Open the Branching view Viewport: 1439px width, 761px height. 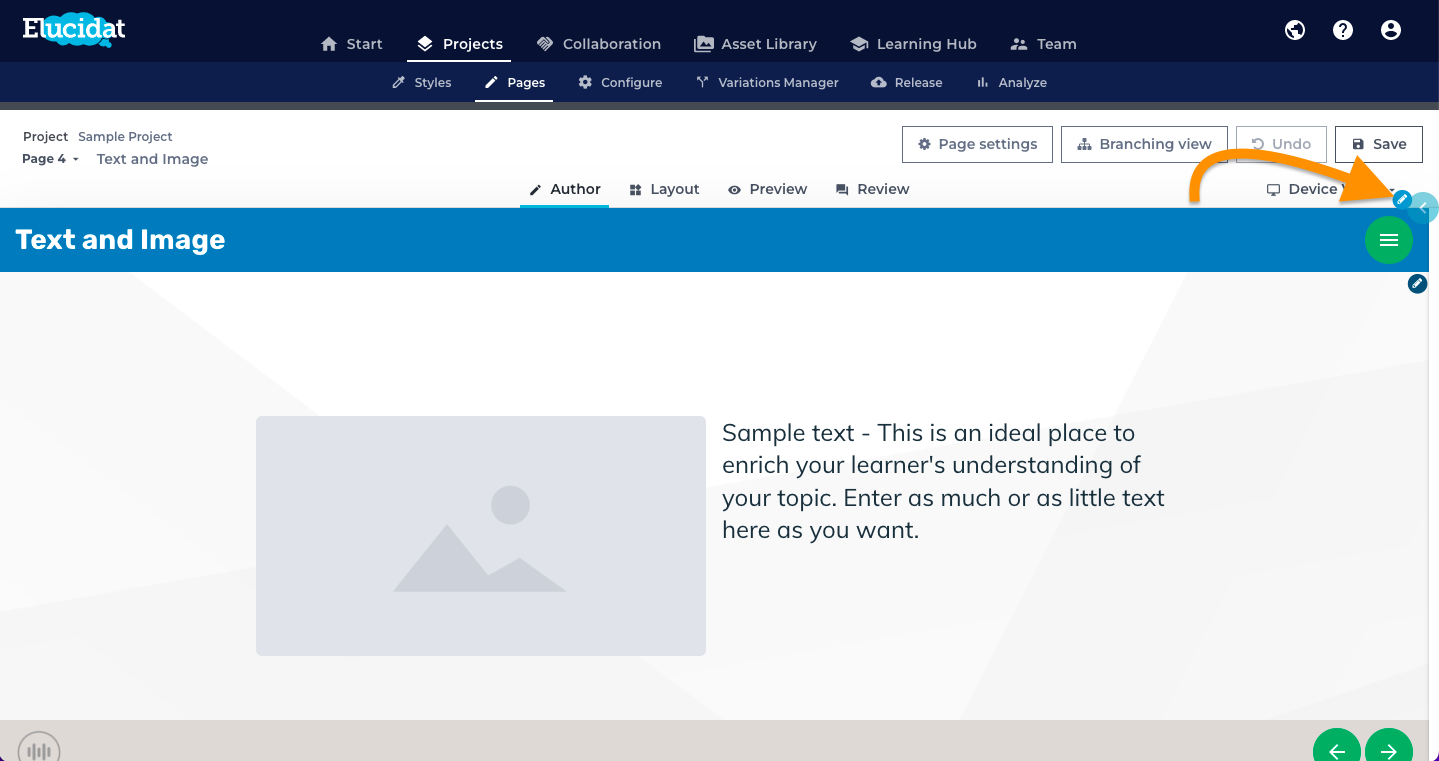tap(1144, 144)
